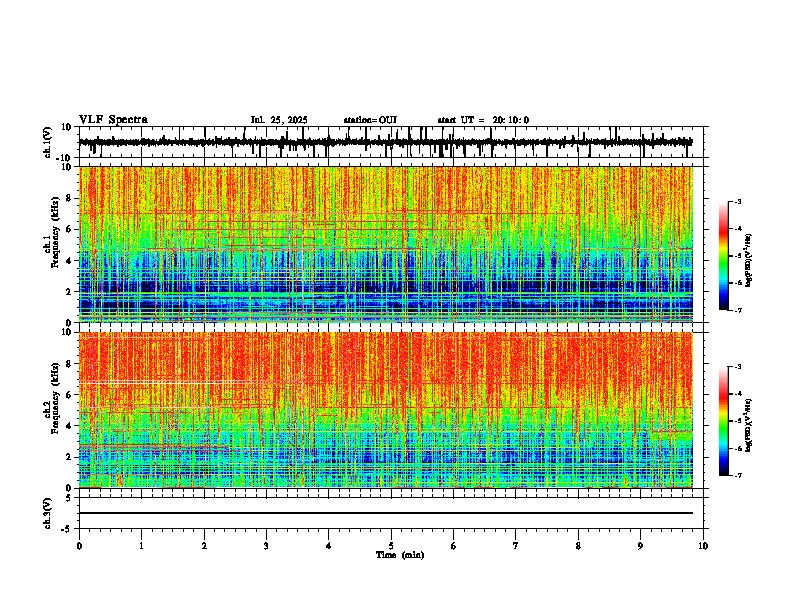Screen dimensions: 792x612
Task: Click the "6" kHz tick on ch.2 frequency axis
Action: [70, 395]
